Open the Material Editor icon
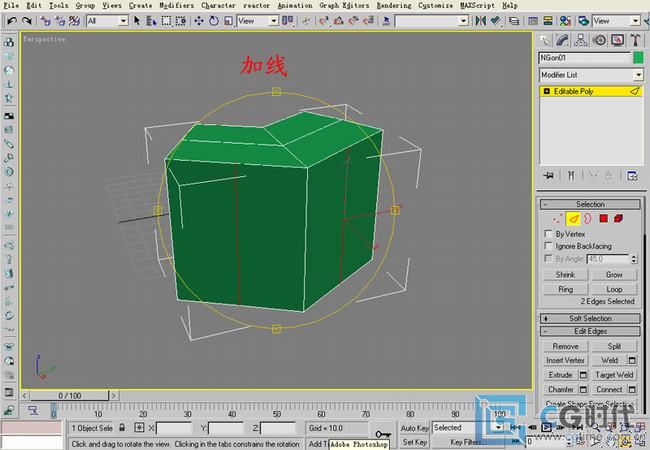The image size is (650, 450). pos(565,21)
